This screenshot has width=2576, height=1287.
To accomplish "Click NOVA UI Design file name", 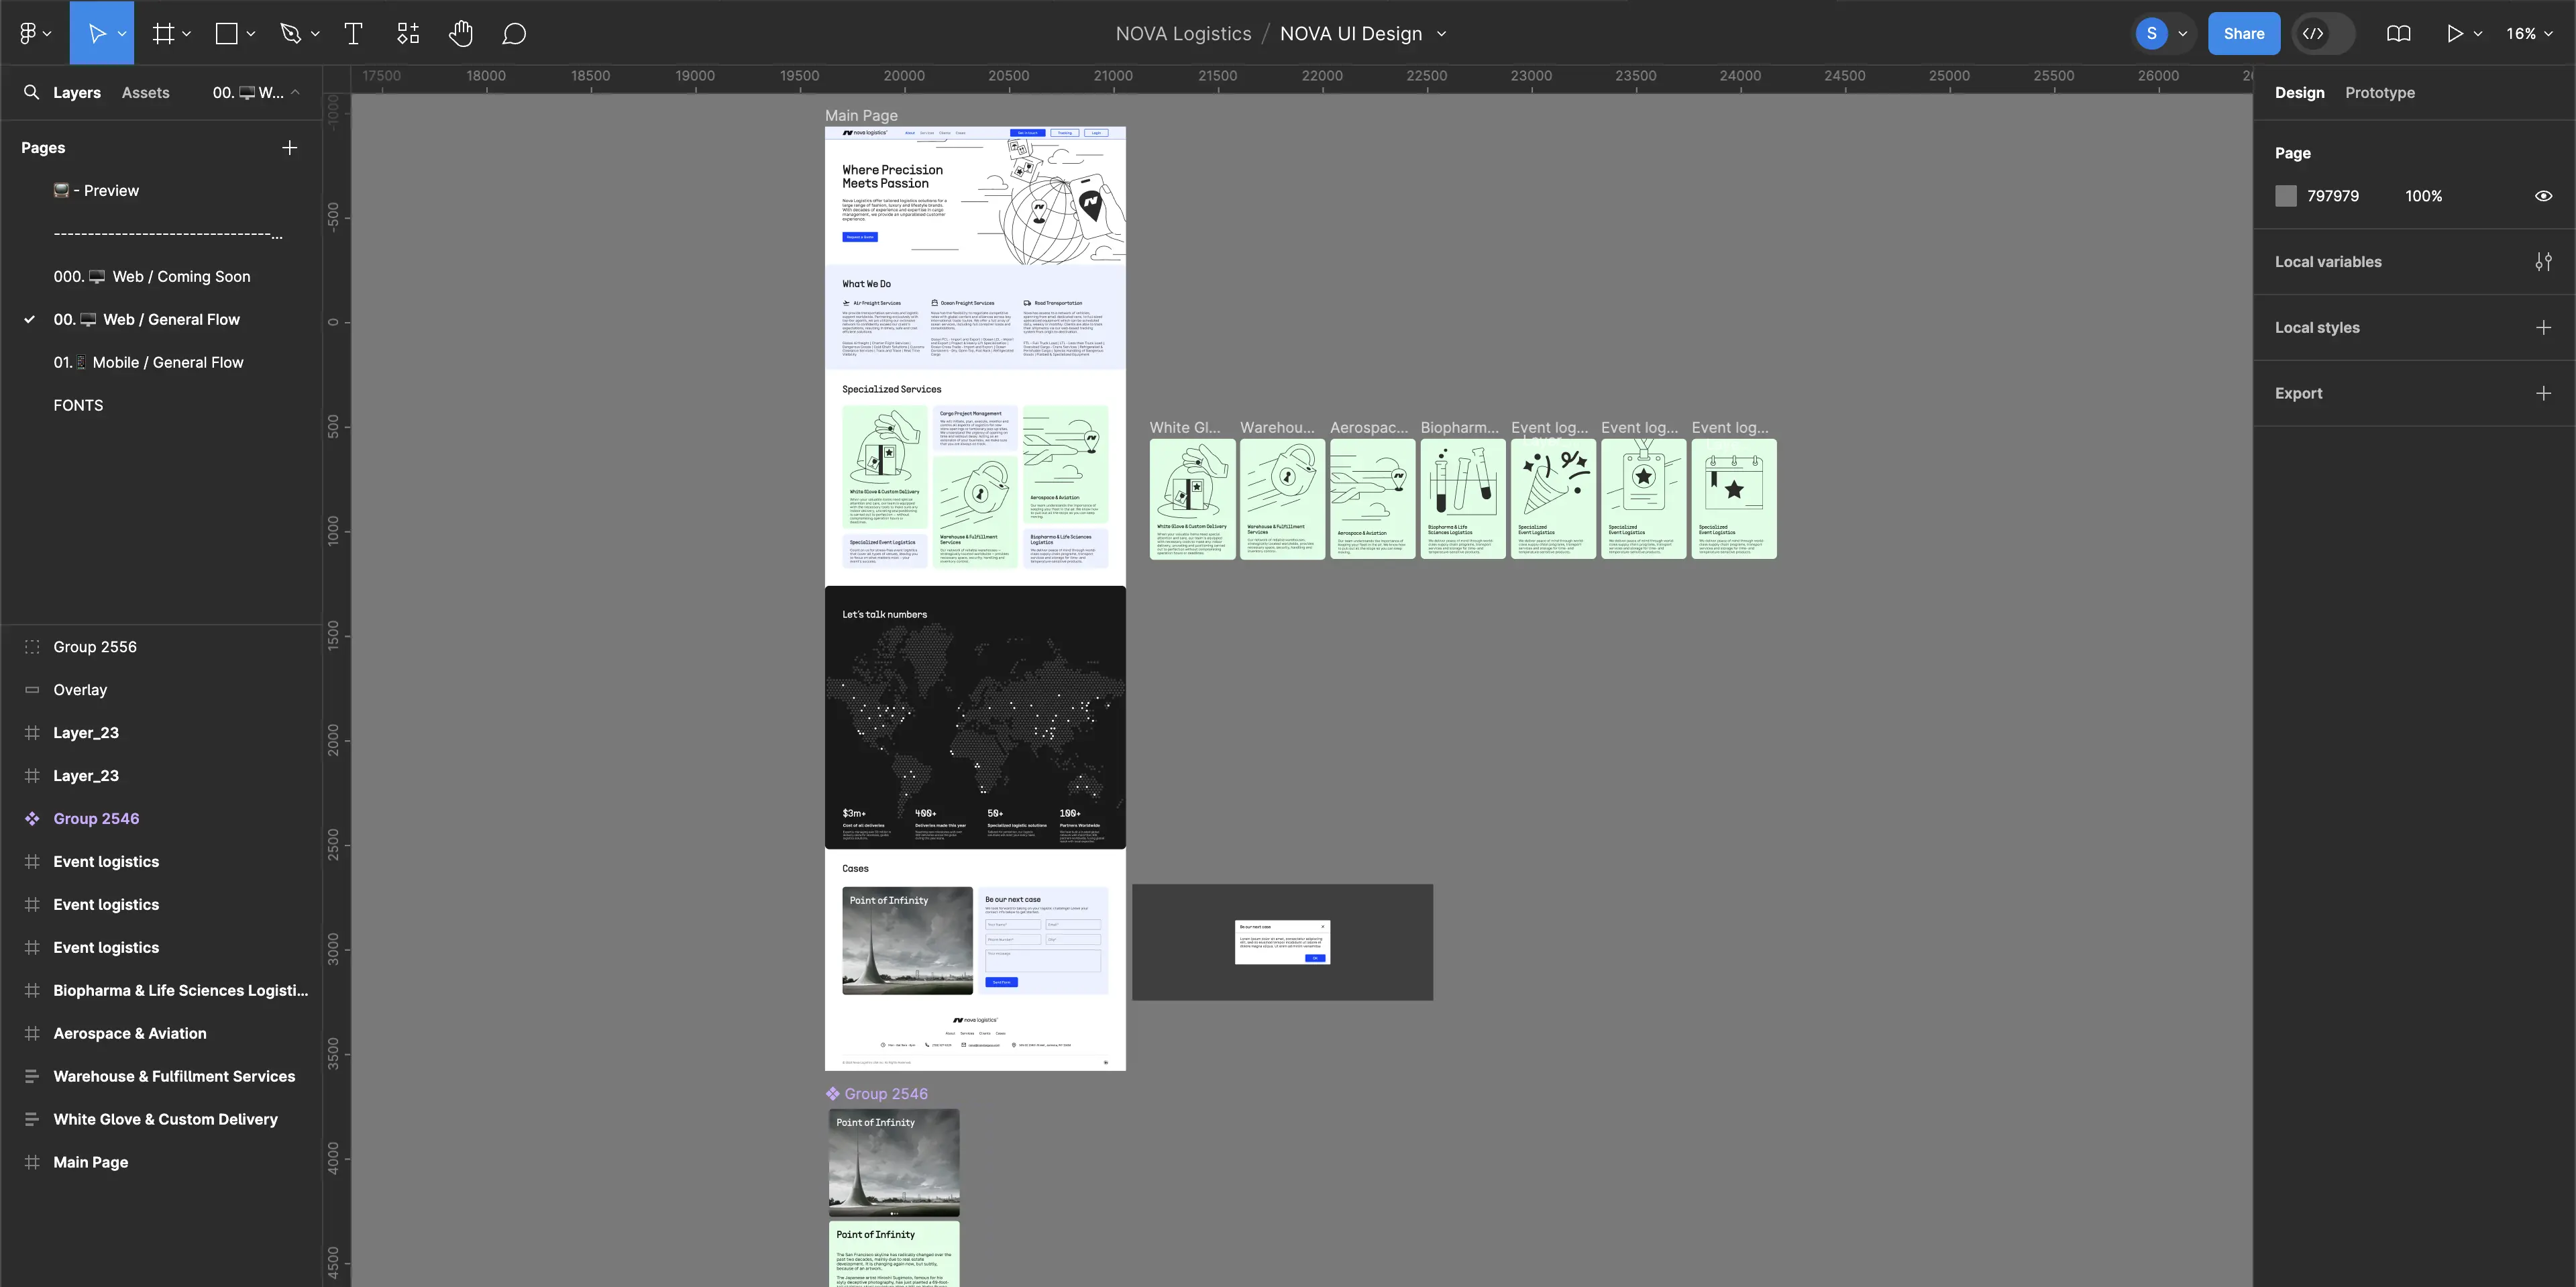I will 1350,33.
